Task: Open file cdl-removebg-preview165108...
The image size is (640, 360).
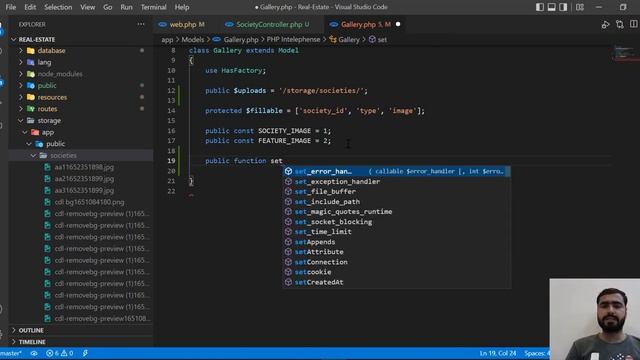Action: pyautogui.click(x=102, y=318)
